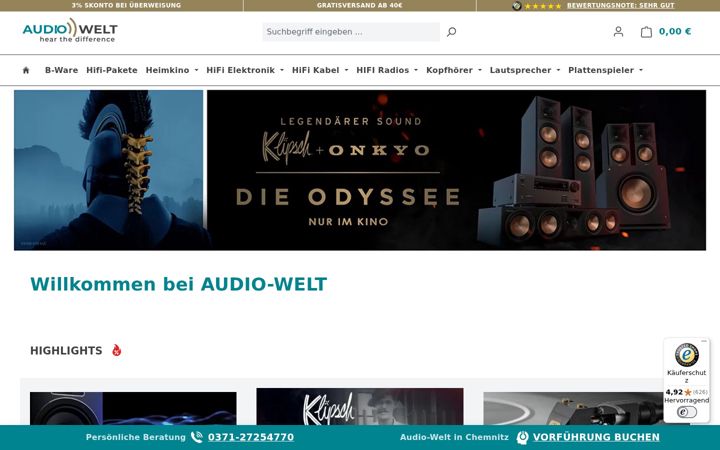The image size is (720, 450).
Task: Call the 0371-27254770 phone link
Action: [x=251, y=437]
